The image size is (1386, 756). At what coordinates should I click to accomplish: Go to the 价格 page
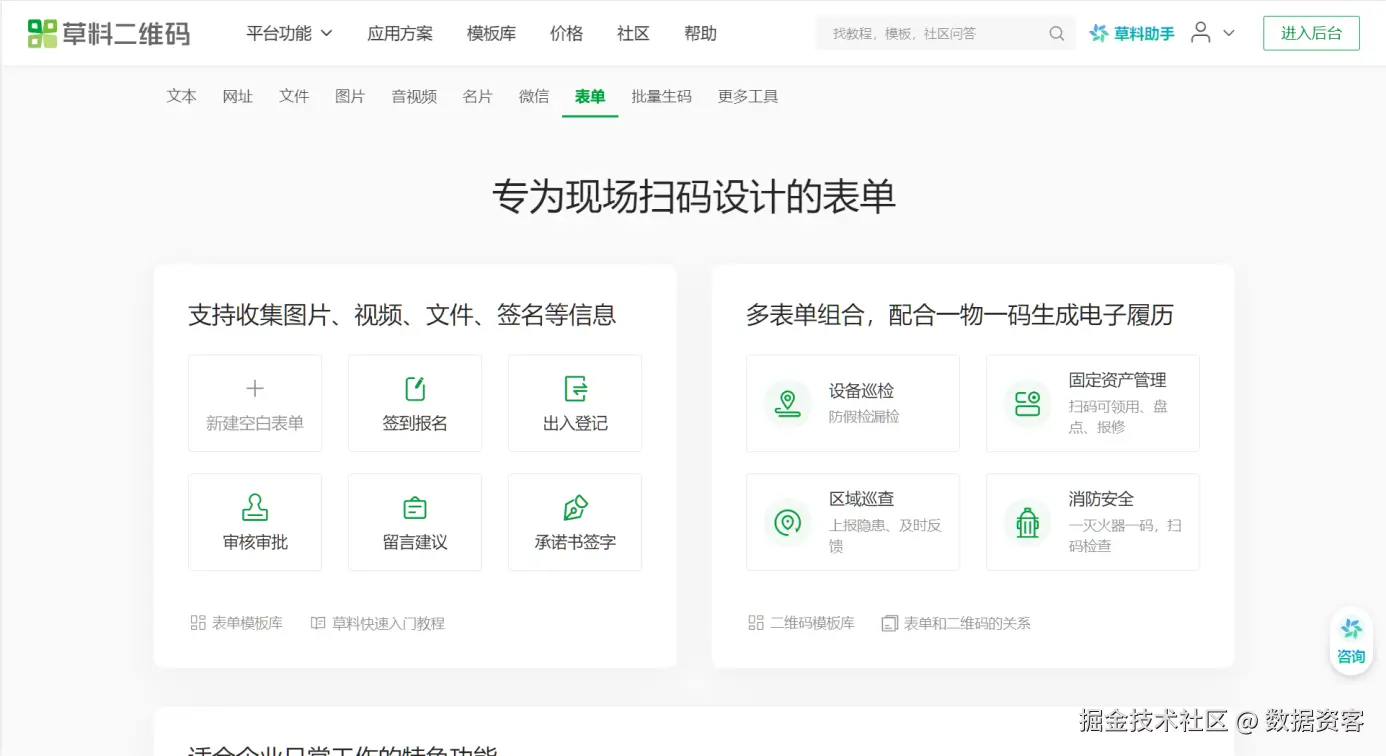click(566, 33)
